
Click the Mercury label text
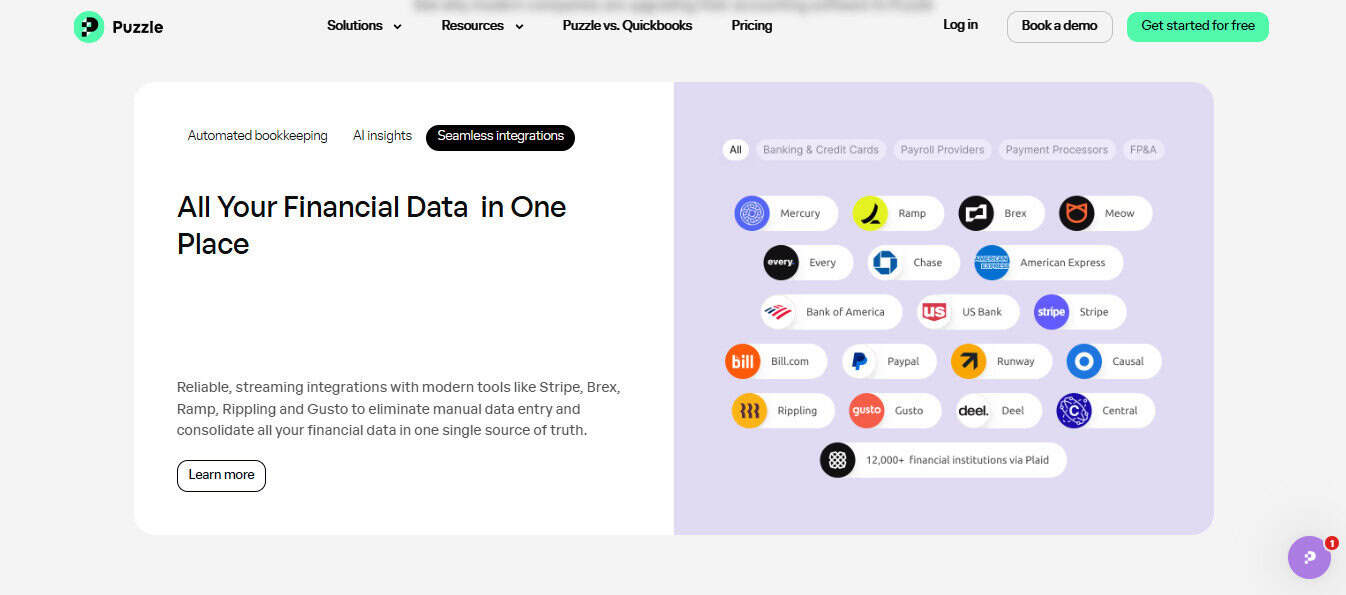tap(800, 213)
